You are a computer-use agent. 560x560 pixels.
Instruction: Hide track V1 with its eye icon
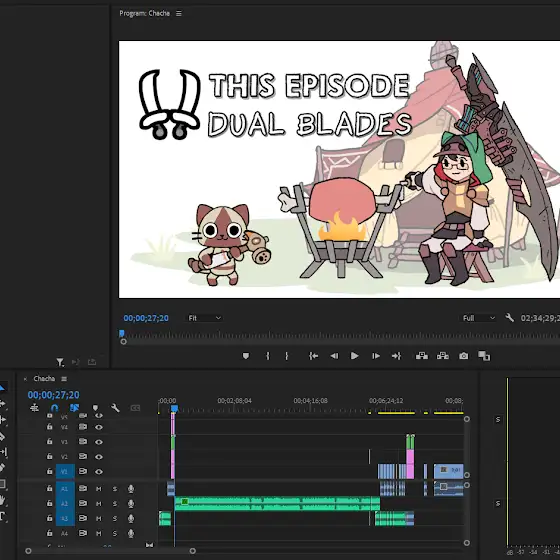pyautogui.click(x=99, y=471)
